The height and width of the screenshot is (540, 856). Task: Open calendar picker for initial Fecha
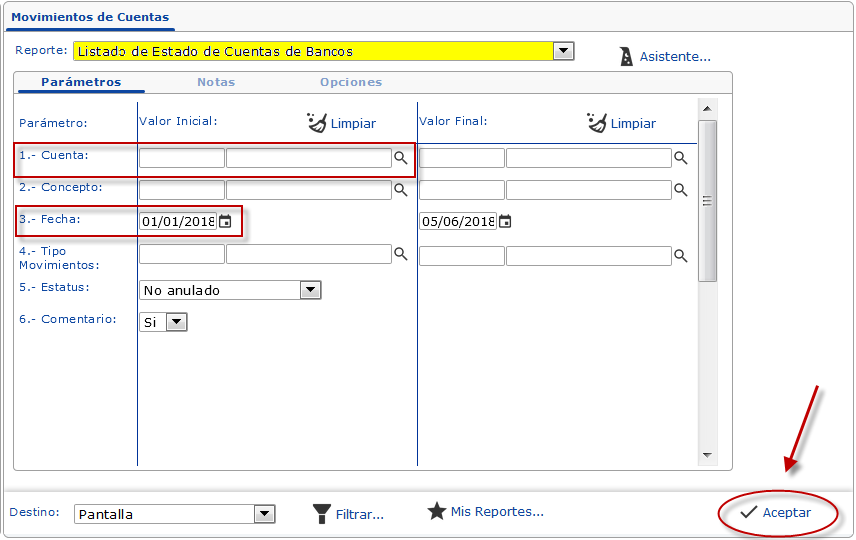225,221
